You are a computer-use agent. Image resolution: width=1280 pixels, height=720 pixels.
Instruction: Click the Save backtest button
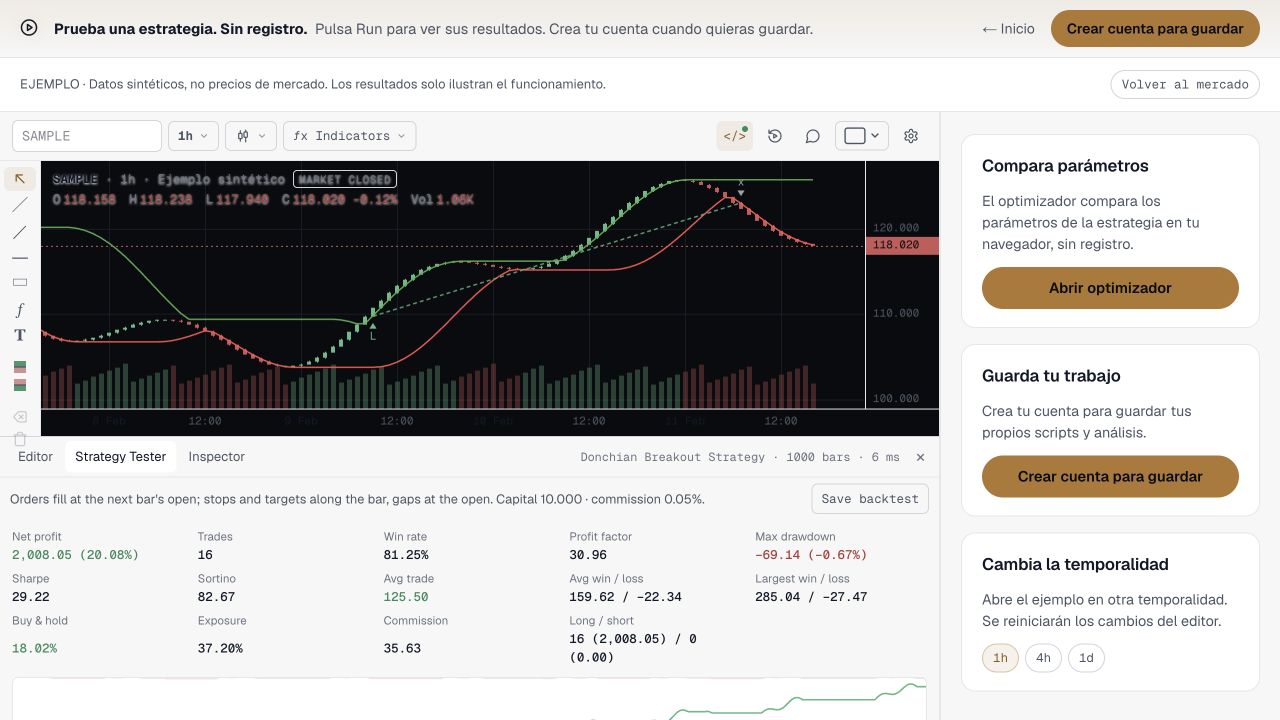click(x=870, y=499)
